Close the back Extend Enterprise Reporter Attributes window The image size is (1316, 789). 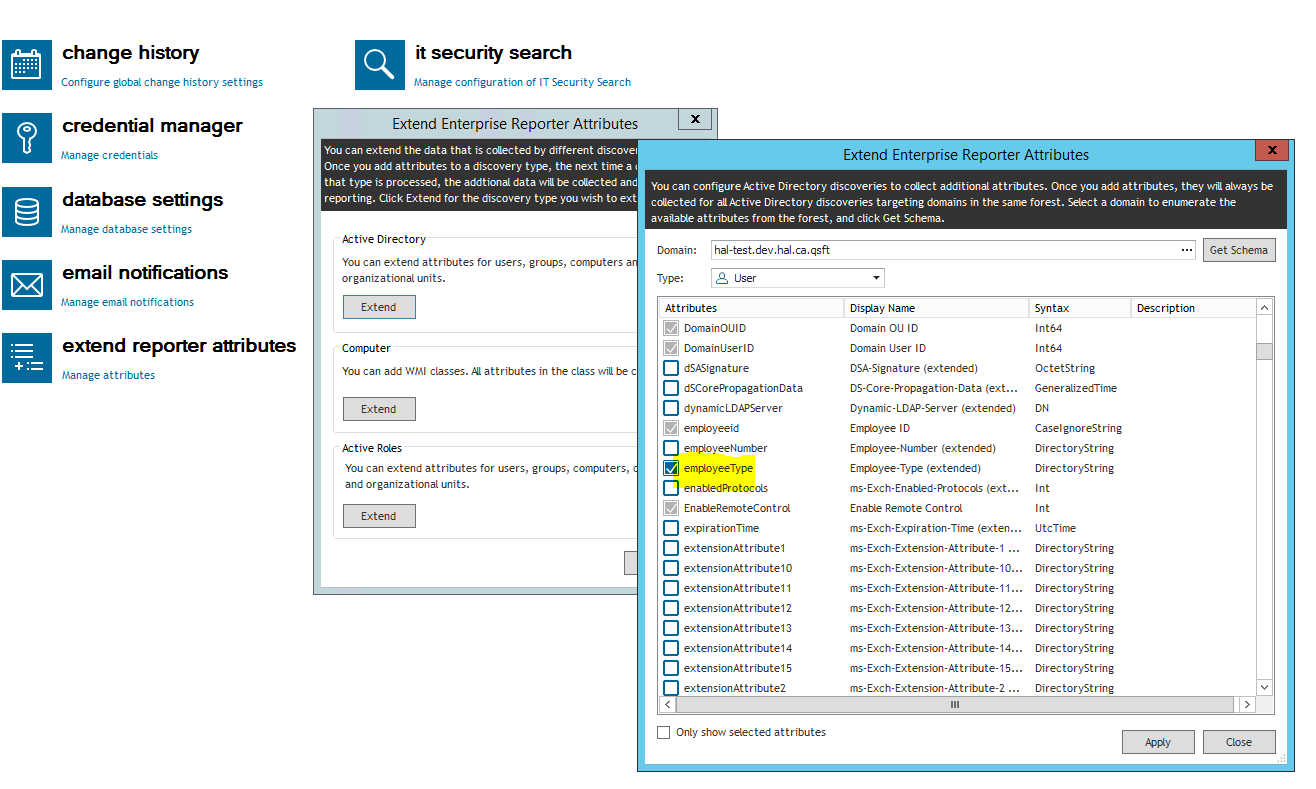[x=694, y=119]
